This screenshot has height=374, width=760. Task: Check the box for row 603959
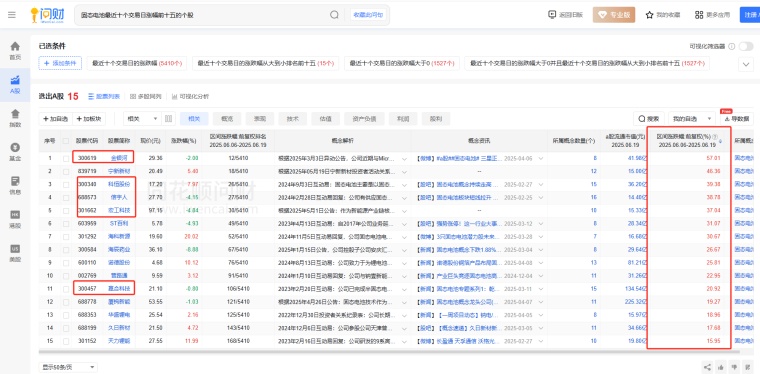pos(66,223)
